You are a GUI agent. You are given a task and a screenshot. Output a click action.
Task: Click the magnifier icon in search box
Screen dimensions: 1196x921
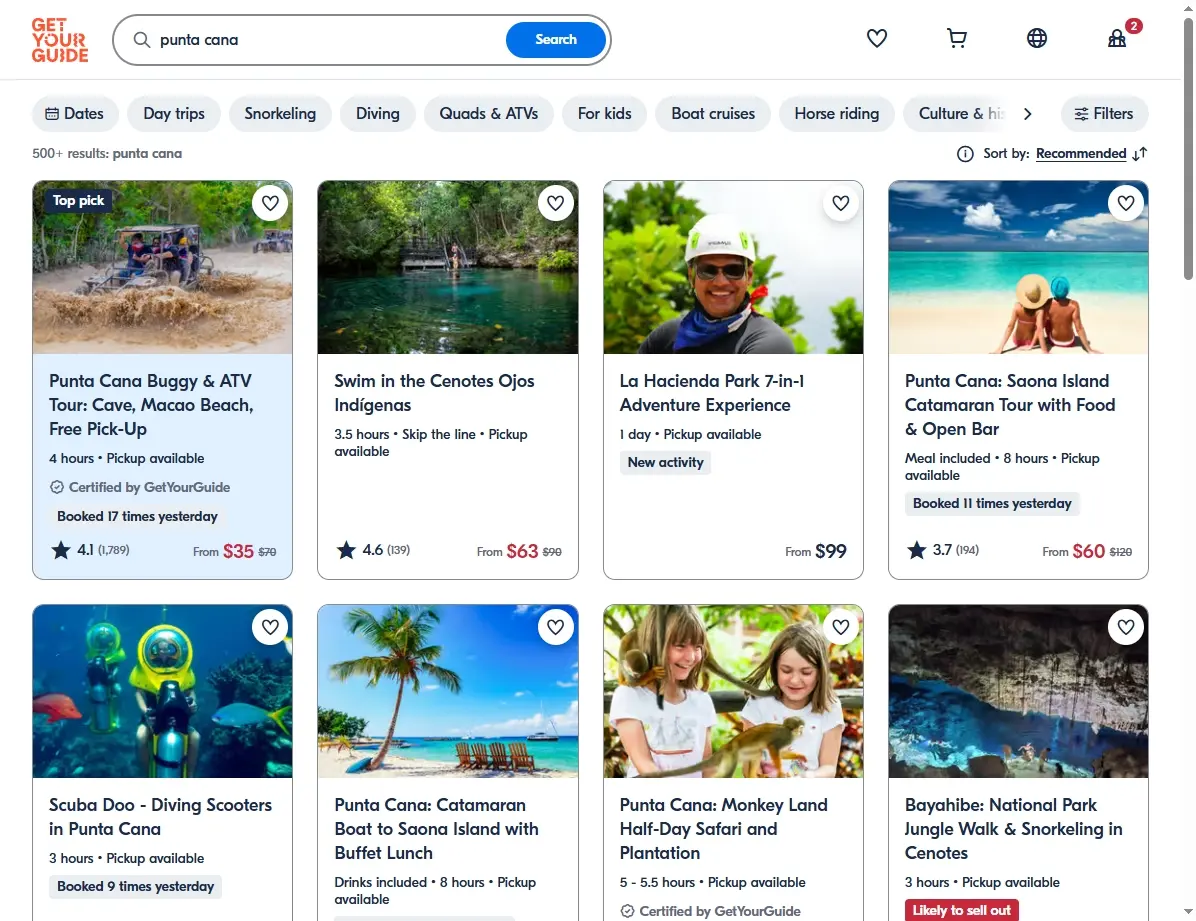point(142,40)
